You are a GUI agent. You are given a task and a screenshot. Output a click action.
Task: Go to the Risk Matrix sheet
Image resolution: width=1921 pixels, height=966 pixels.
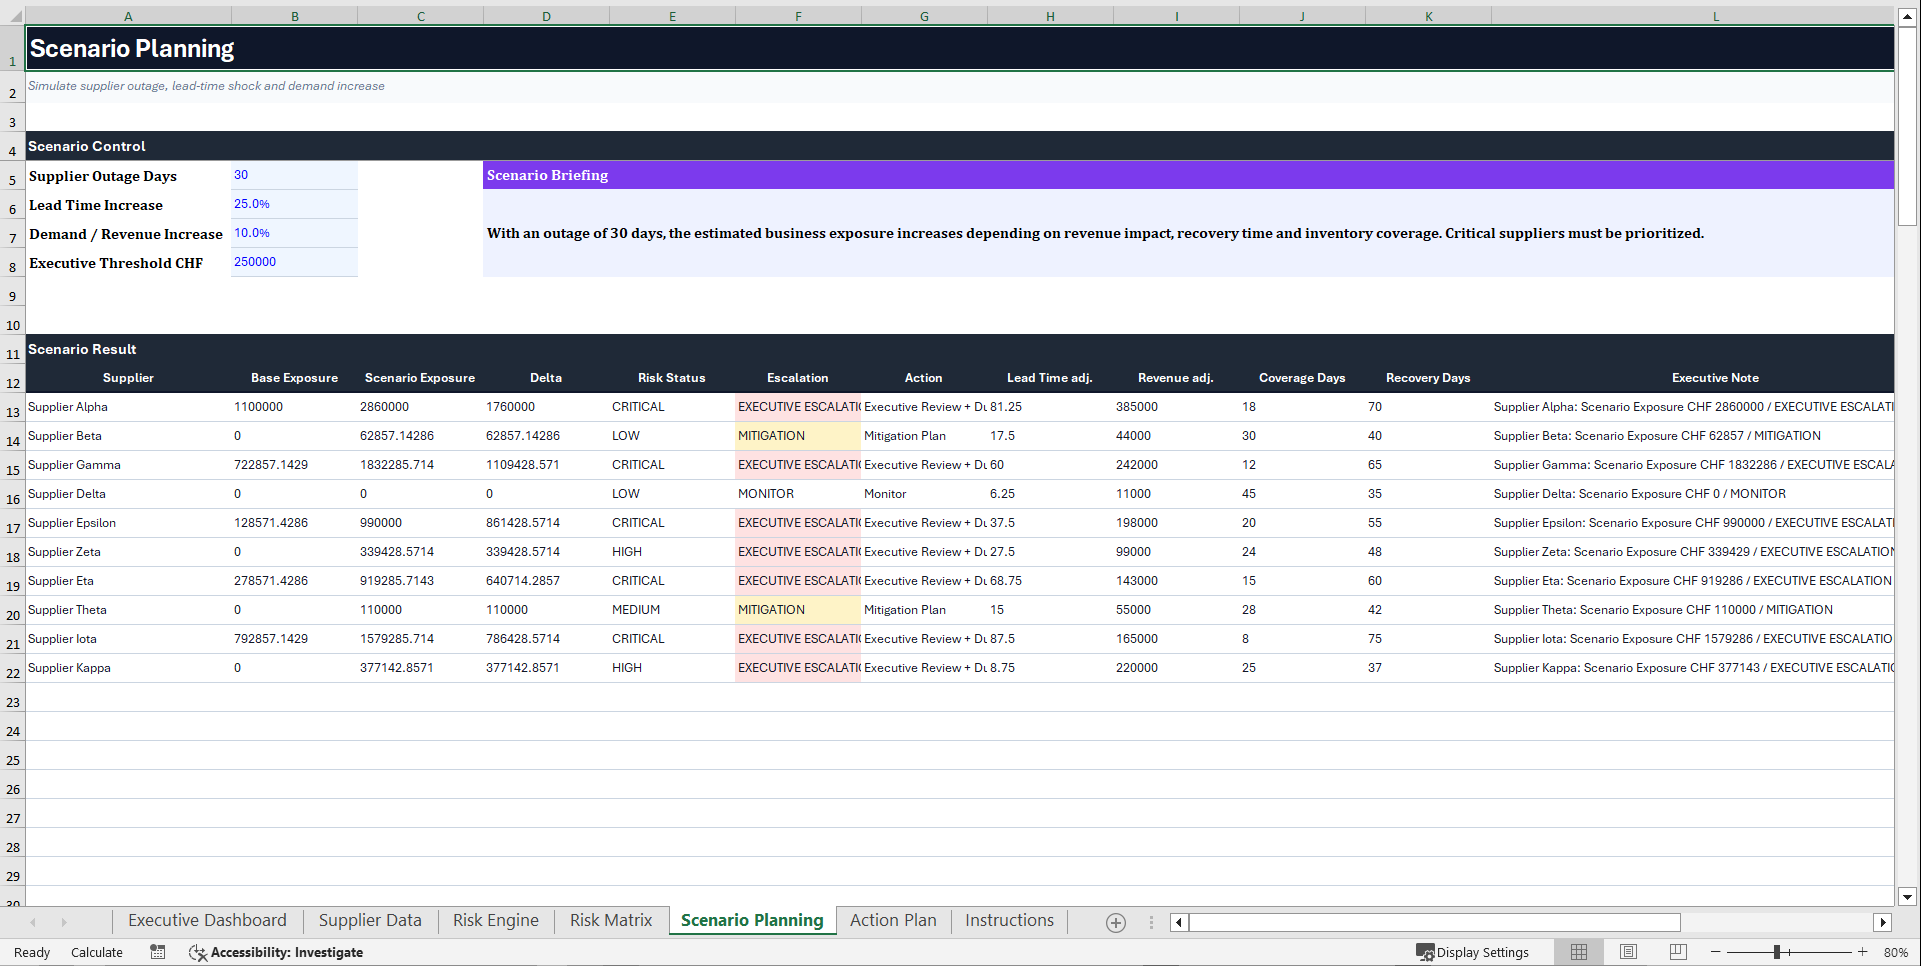point(610,920)
